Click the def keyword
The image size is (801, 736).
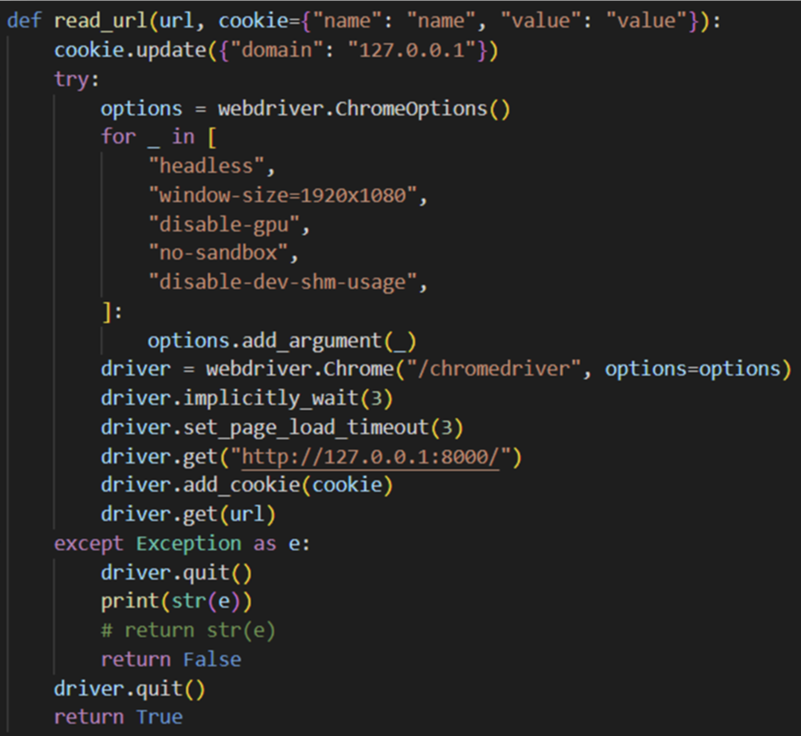tap(24, 21)
